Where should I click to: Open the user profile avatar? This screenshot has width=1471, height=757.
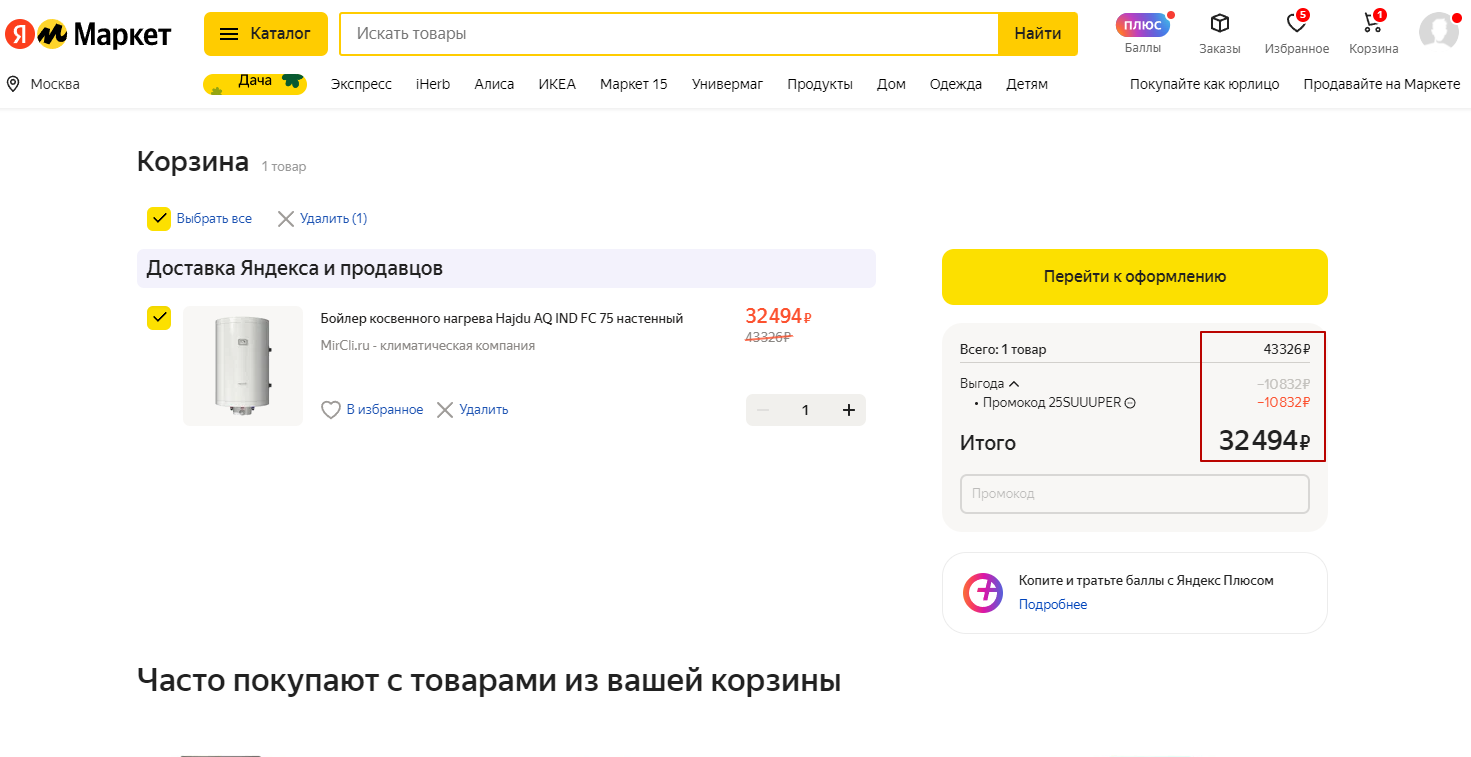pyautogui.click(x=1438, y=31)
